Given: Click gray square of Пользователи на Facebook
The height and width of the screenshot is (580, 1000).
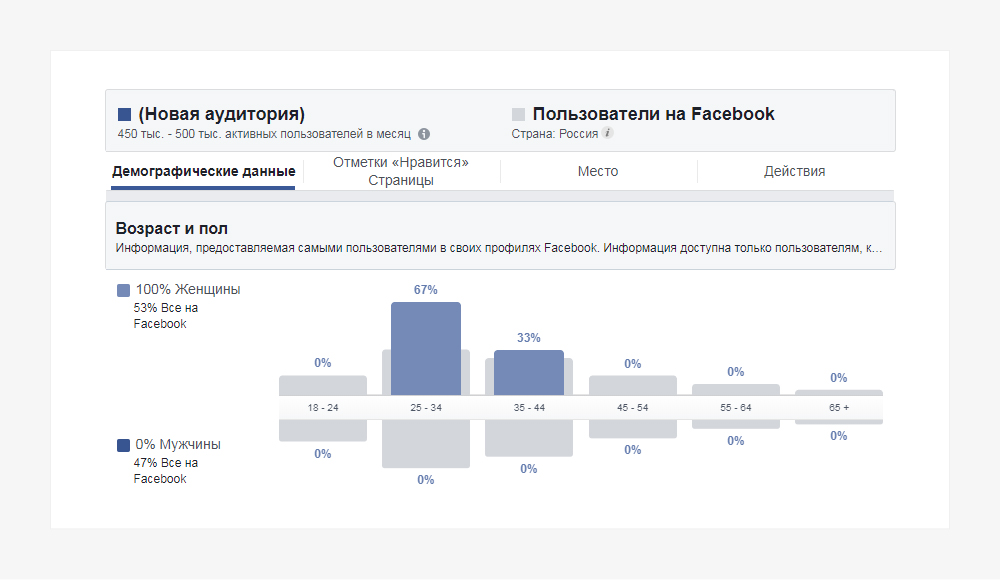Looking at the screenshot, I should [x=518, y=114].
